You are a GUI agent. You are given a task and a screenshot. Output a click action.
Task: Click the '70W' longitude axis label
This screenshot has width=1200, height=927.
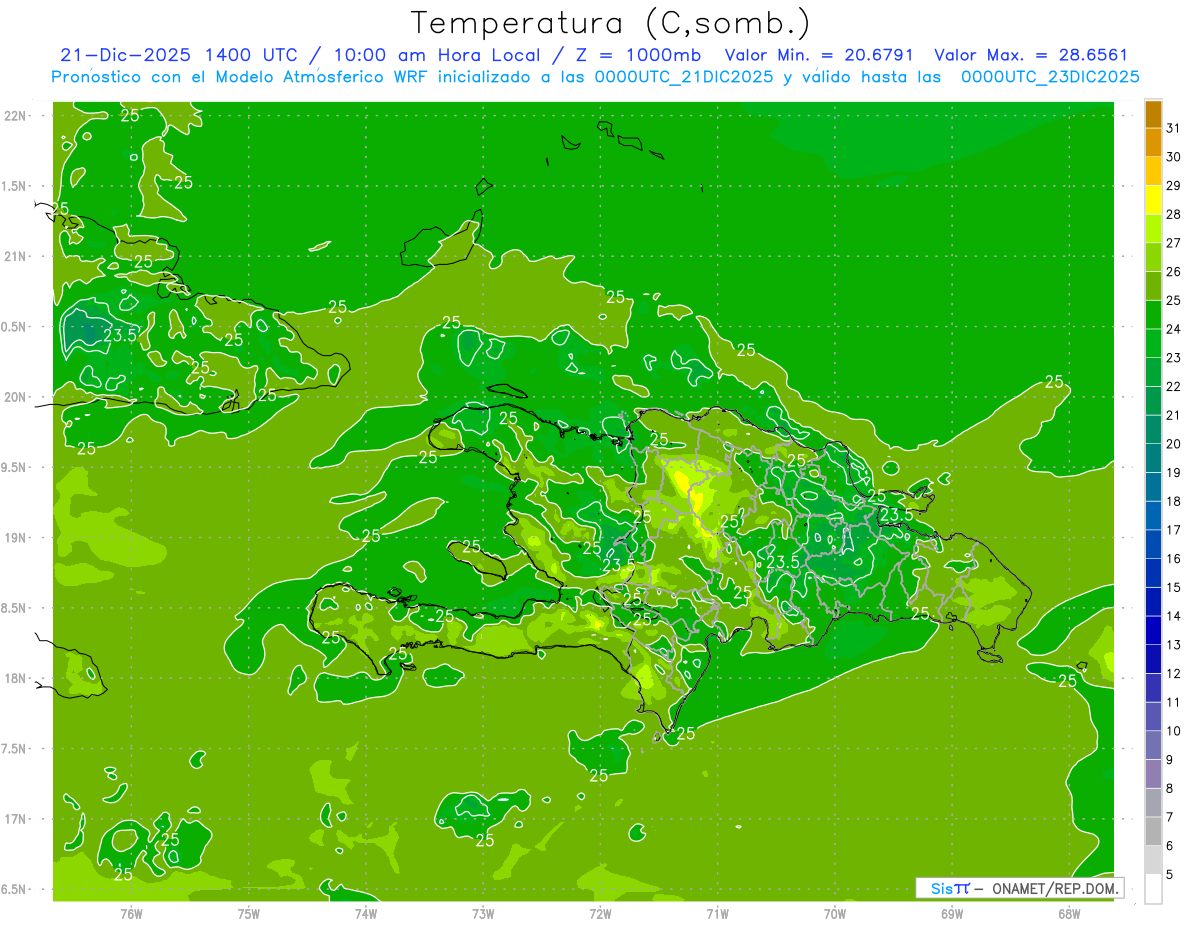tap(835, 913)
